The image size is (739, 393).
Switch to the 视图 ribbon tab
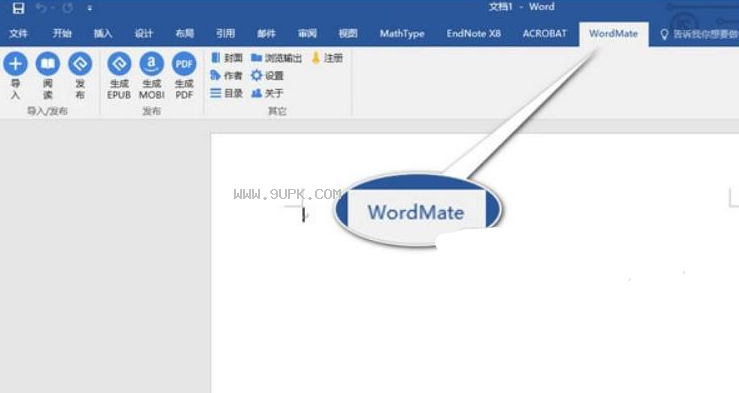pyautogui.click(x=348, y=33)
